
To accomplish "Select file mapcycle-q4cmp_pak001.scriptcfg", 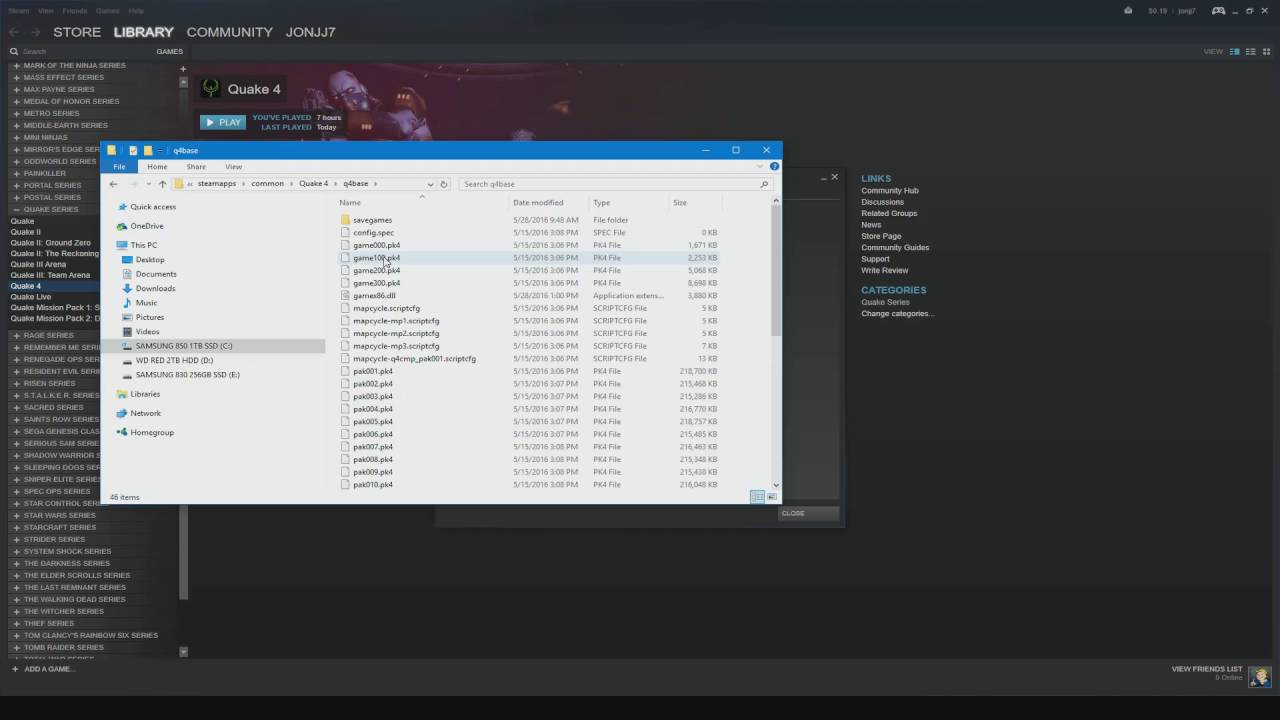I will [x=414, y=358].
